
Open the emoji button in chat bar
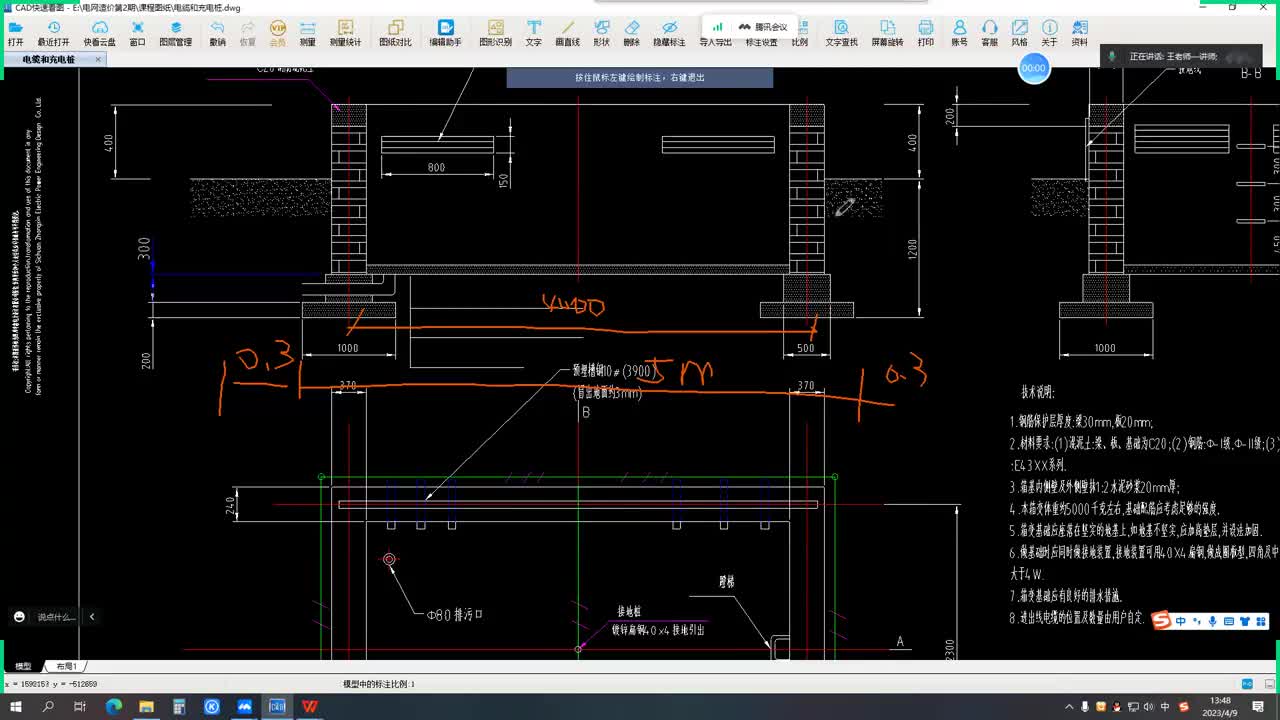pos(19,617)
